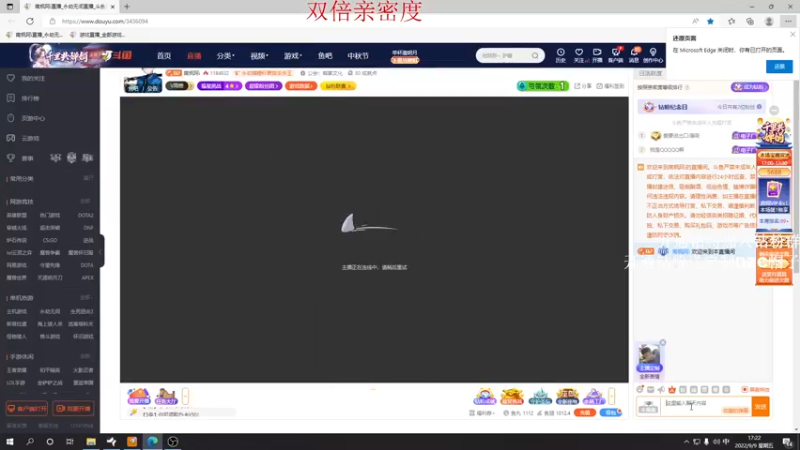
Task: Open the browser profile avatar icon
Action: coord(769,21)
